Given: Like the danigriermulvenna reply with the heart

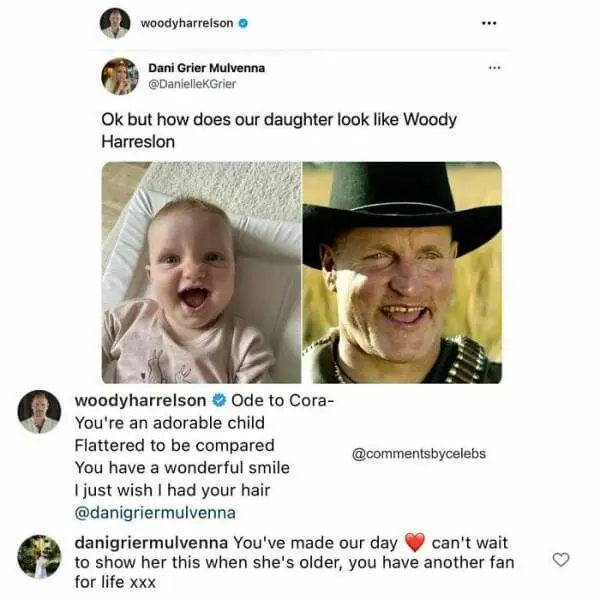Looking at the screenshot, I should pyautogui.click(x=562, y=560).
